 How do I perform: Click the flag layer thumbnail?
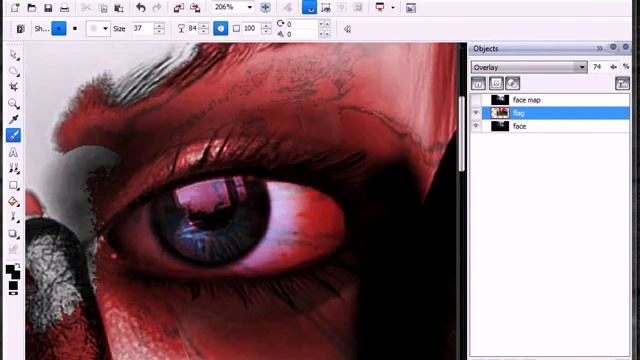click(x=500, y=113)
